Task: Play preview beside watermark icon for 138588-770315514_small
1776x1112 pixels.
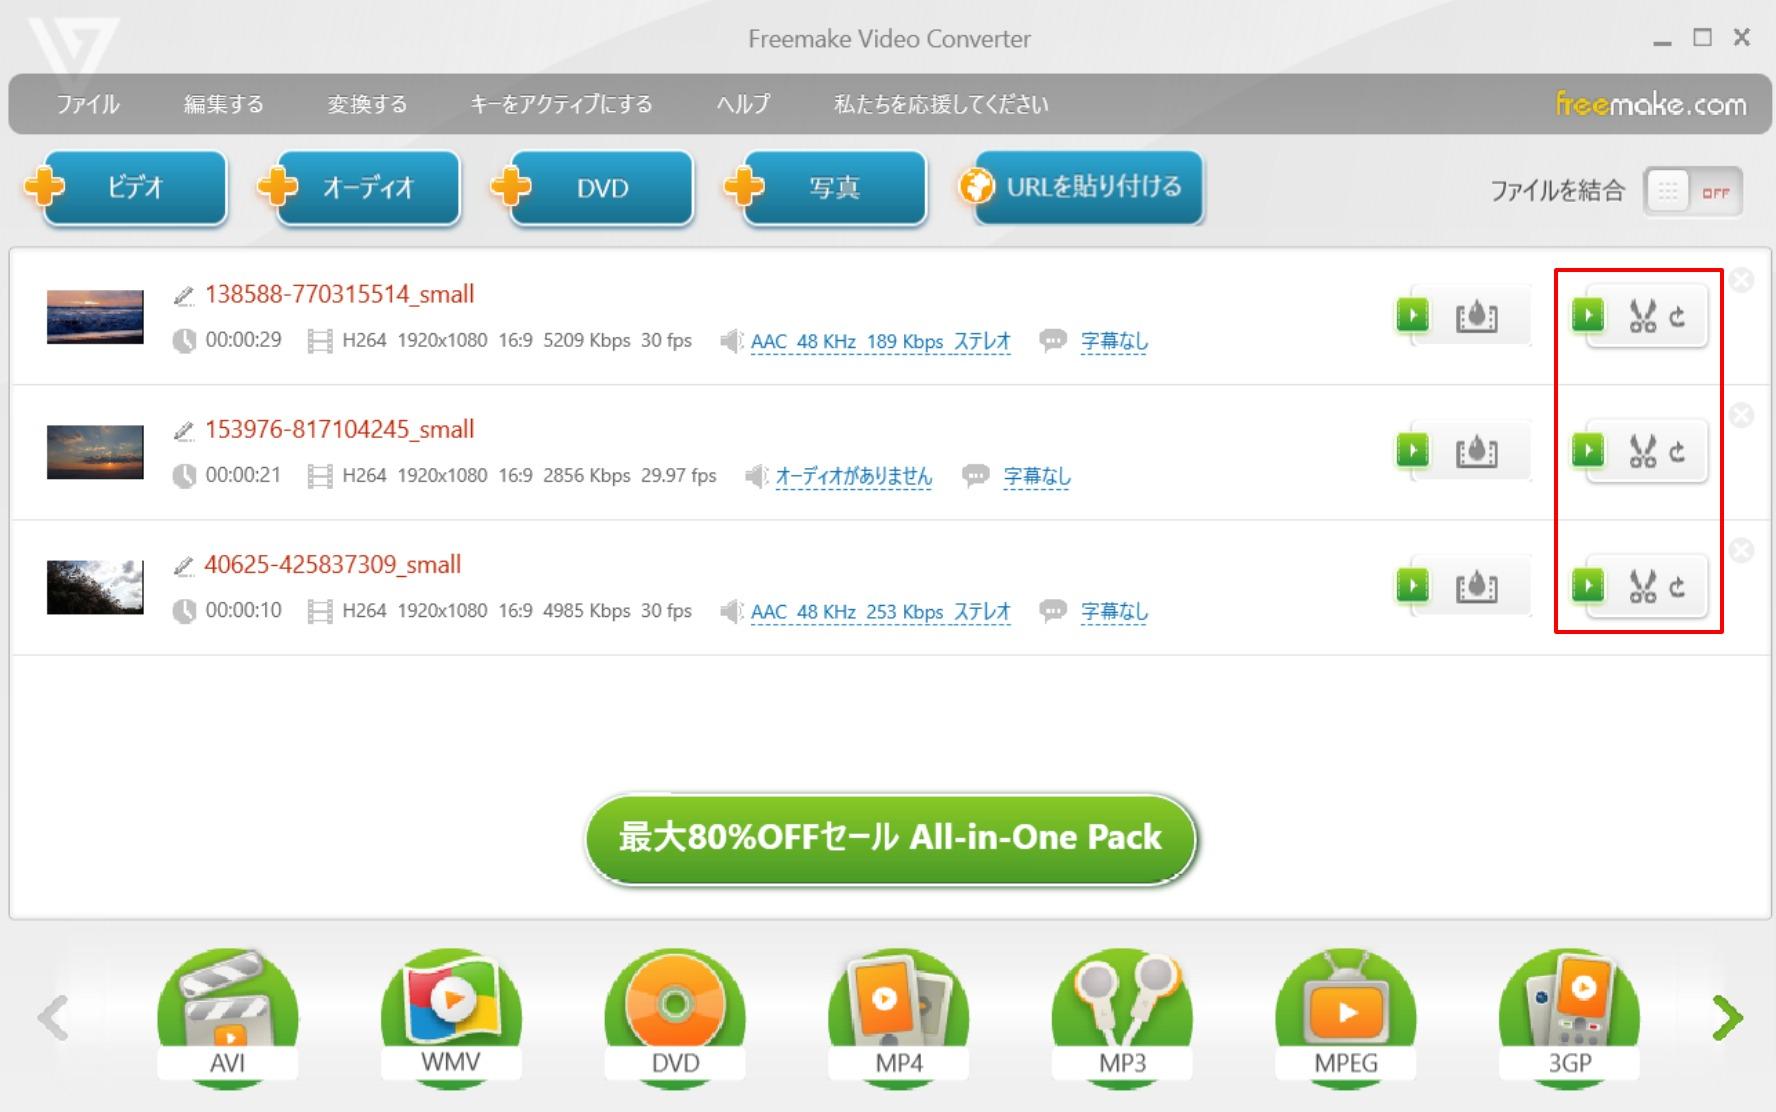Action: pyautogui.click(x=1412, y=316)
